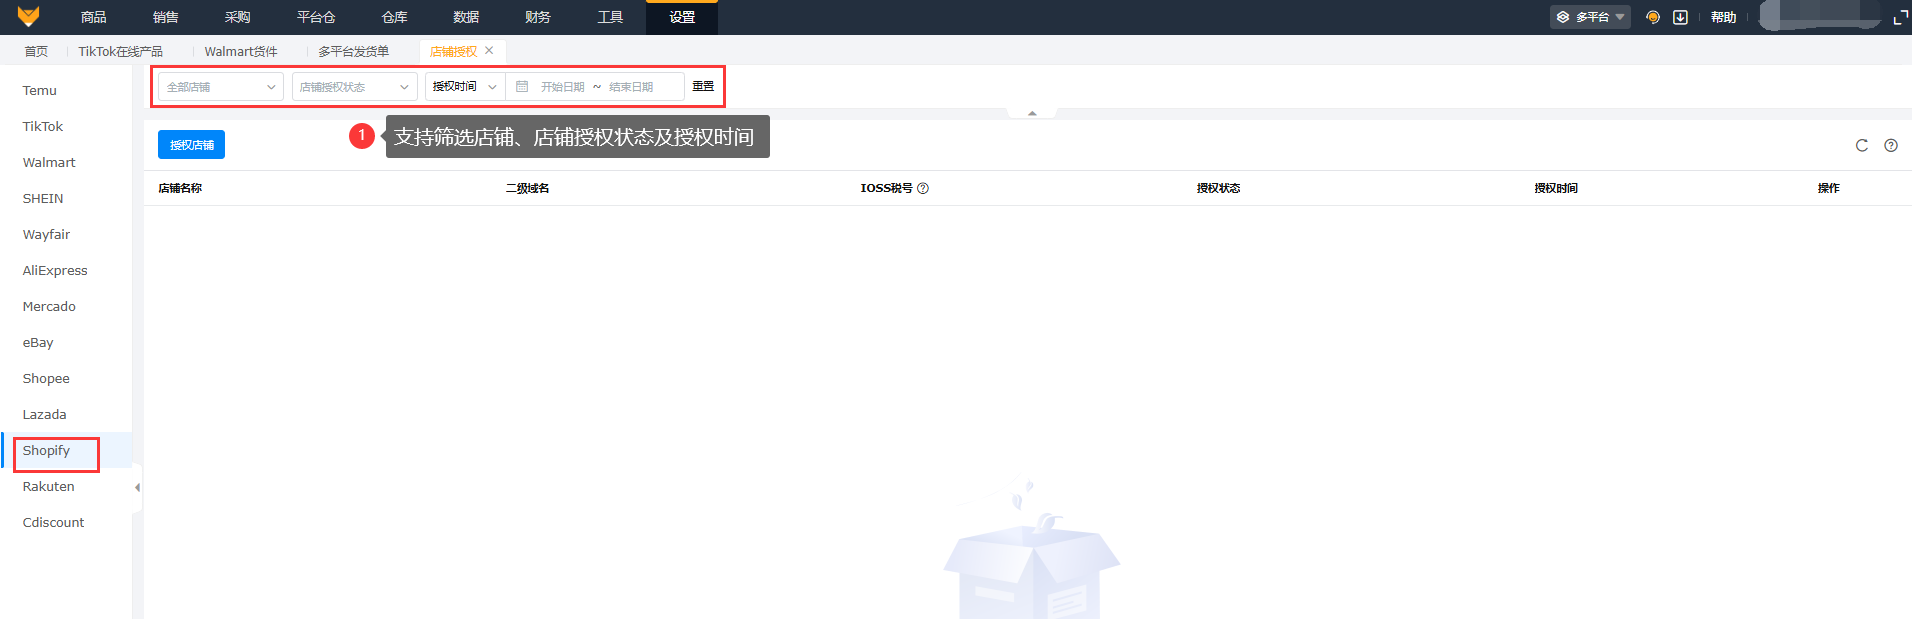
Task: Open the 仓库 top menu
Action: [x=394, y=17]
